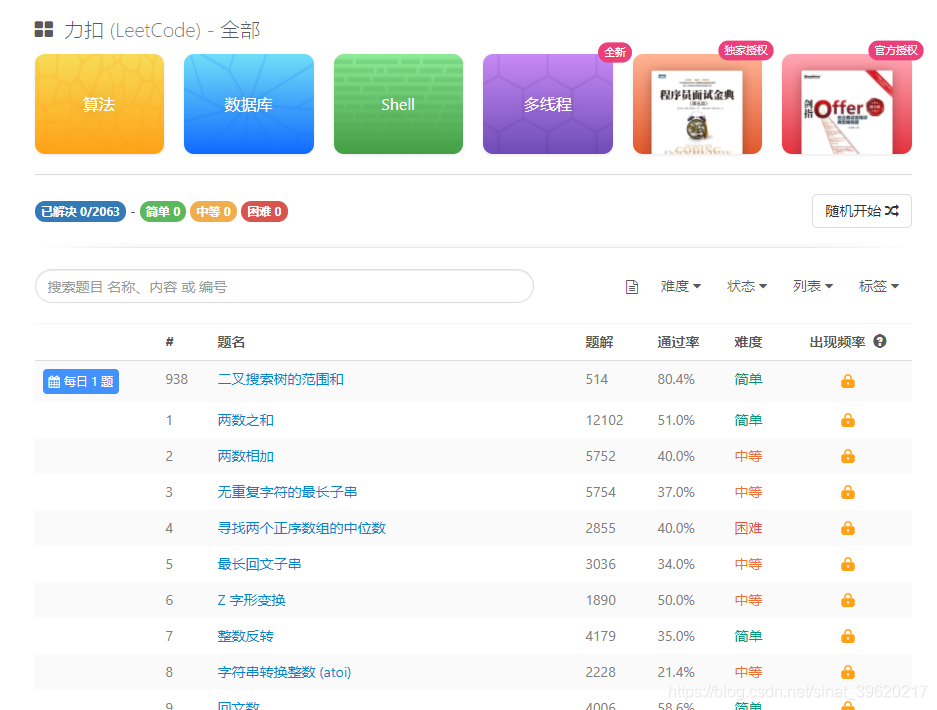937x710 pixels.
Task: Click solutions count 514 in first row
Action: 596,380
